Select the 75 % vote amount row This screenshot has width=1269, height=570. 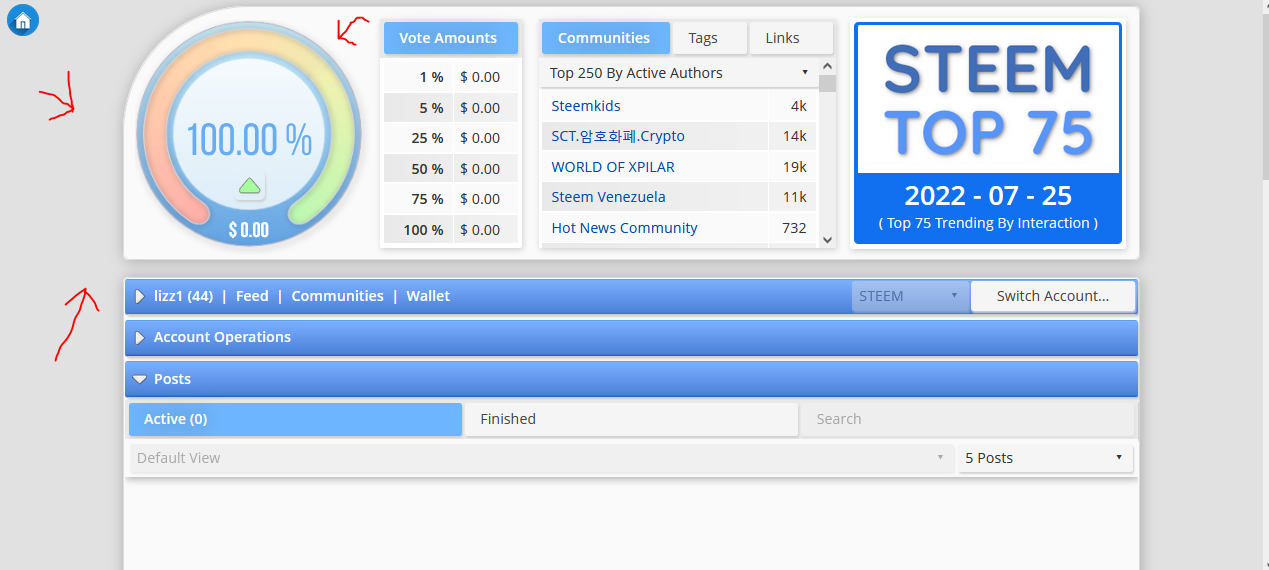coord(451,199)
